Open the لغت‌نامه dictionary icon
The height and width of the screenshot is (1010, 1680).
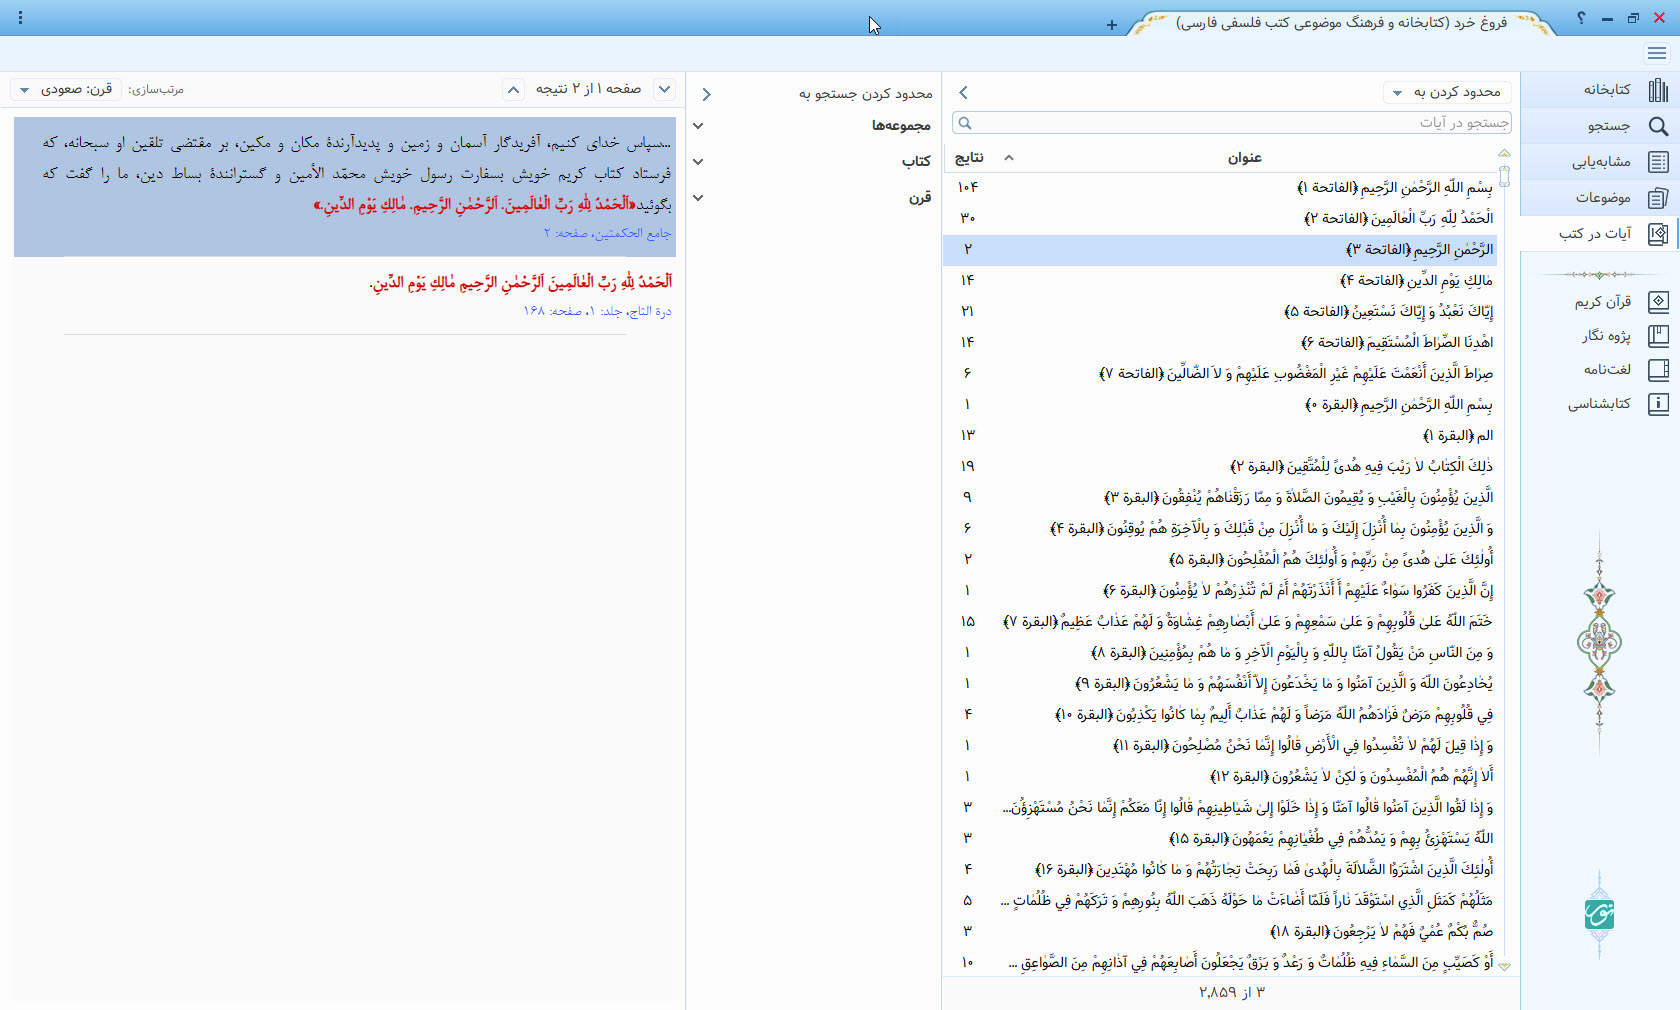click(x=1658, y=370)
